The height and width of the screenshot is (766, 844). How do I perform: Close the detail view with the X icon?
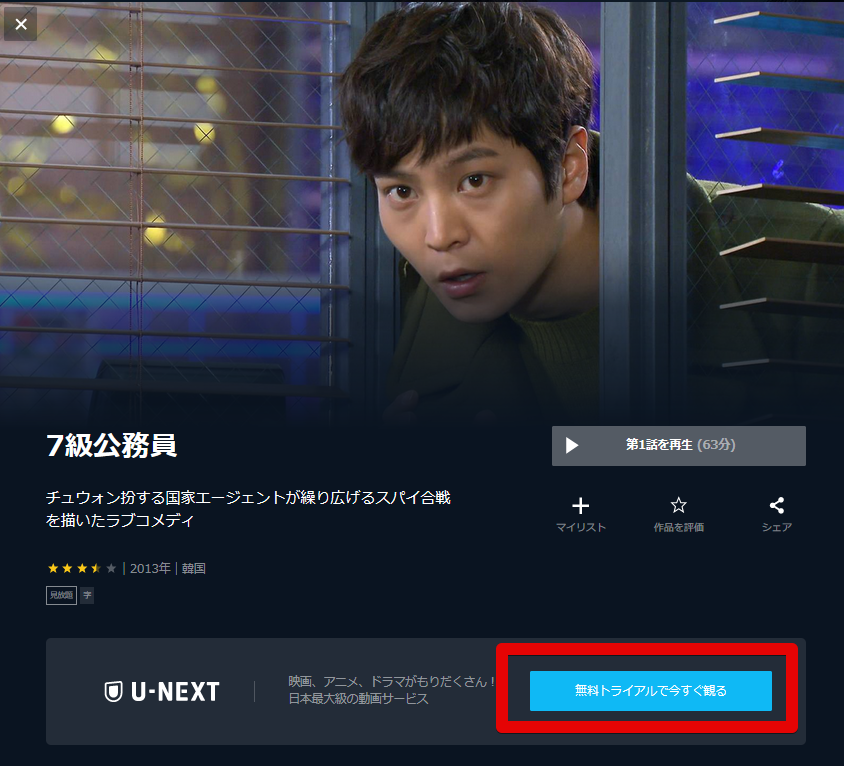[20, 24]
